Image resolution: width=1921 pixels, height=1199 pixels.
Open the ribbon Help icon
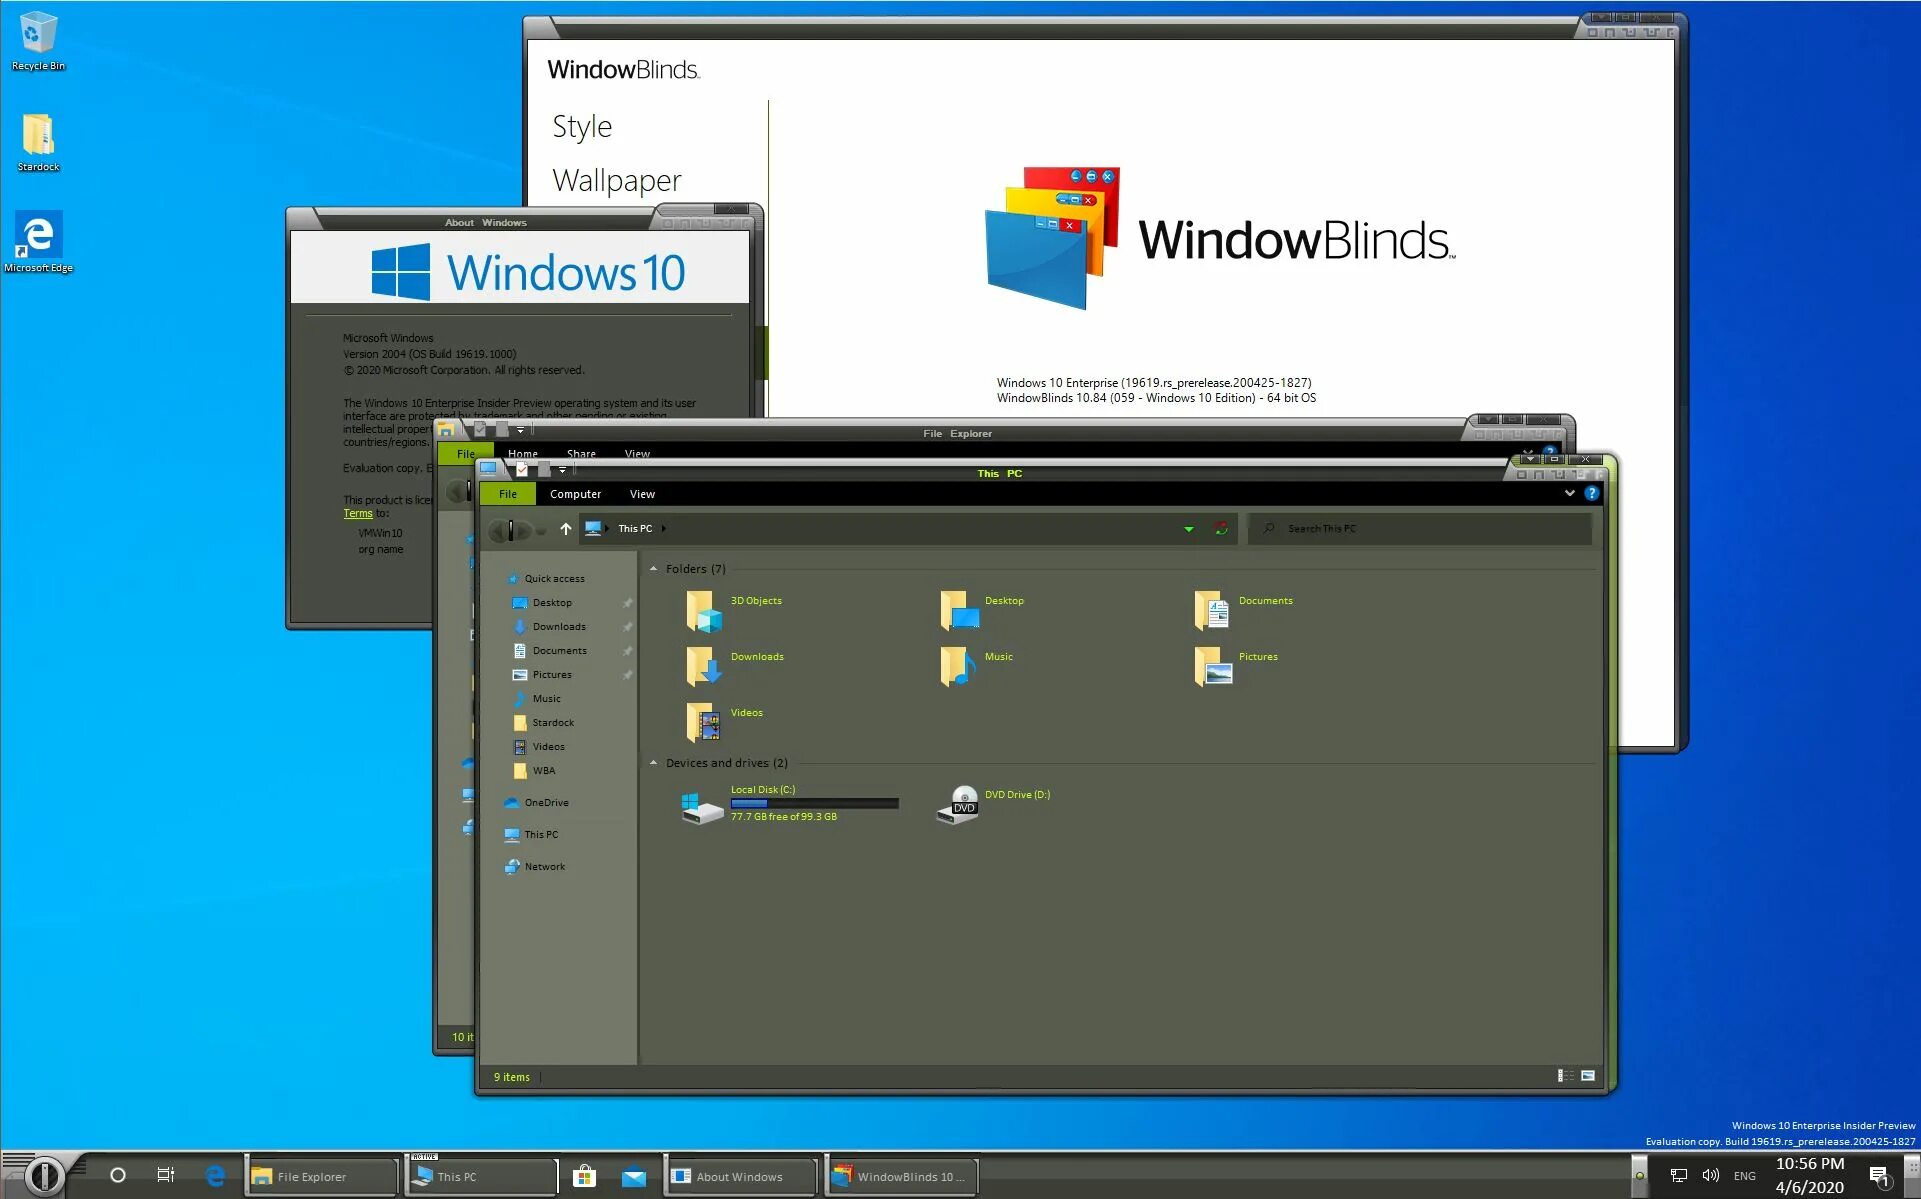tap(1591, 493)
